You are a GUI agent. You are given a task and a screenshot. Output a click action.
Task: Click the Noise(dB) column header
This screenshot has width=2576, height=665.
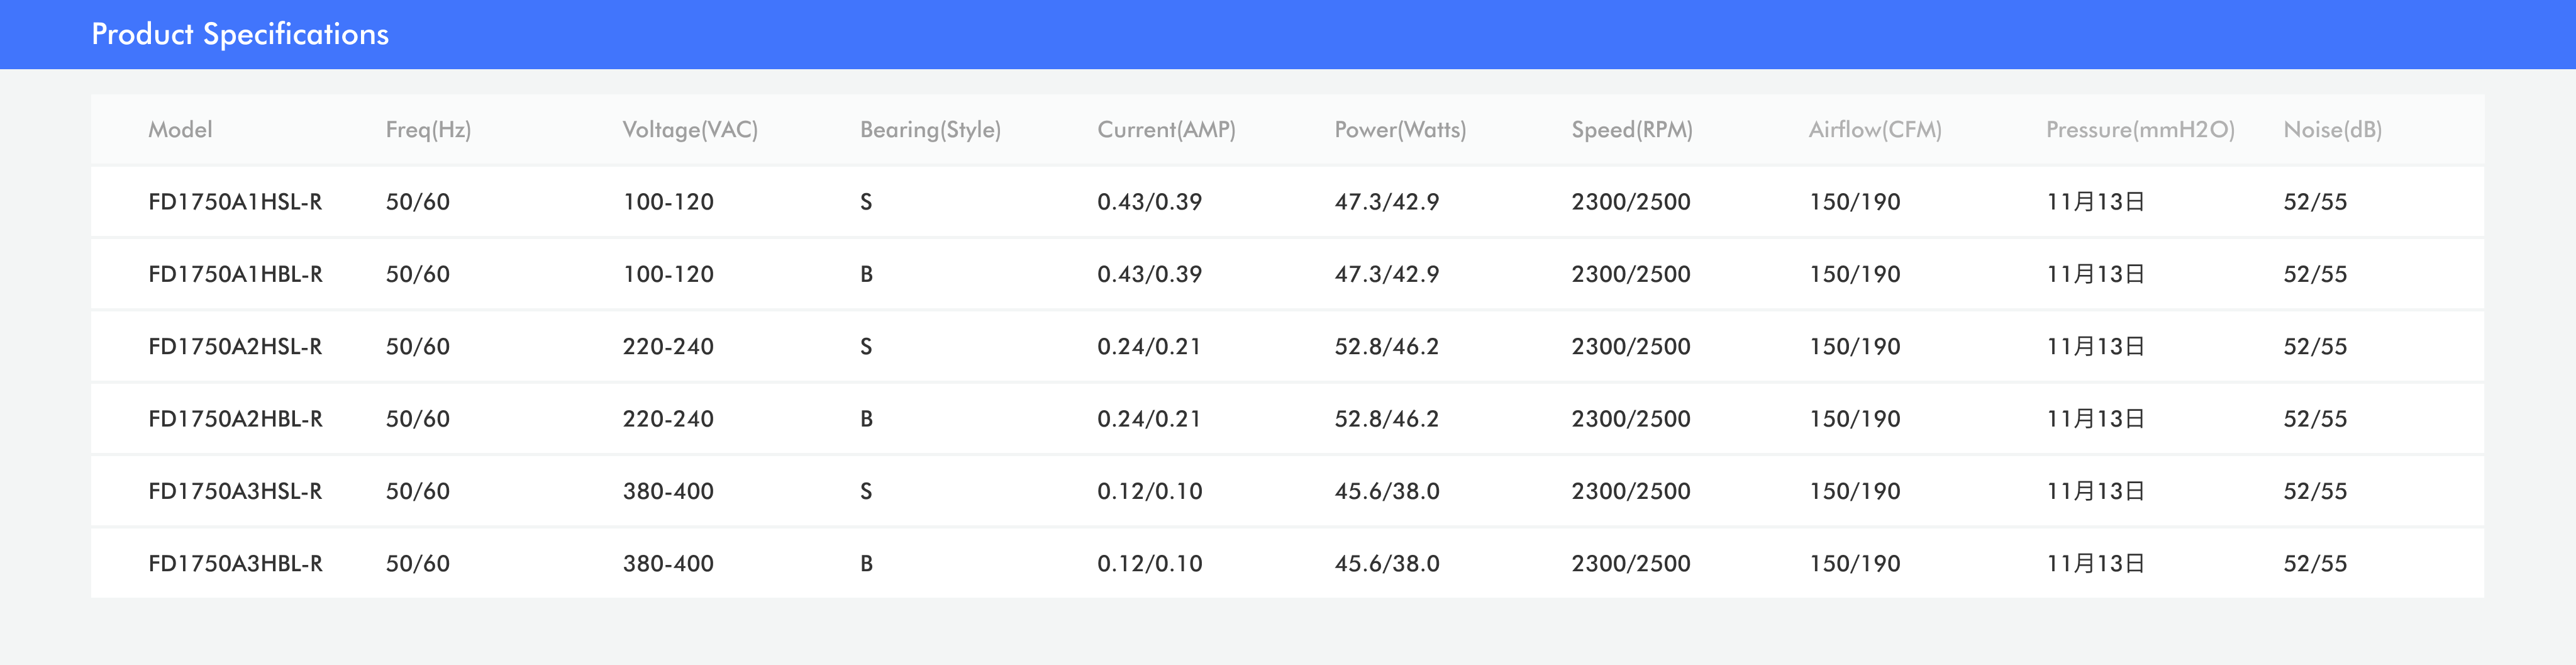[x=2332, y=130]
